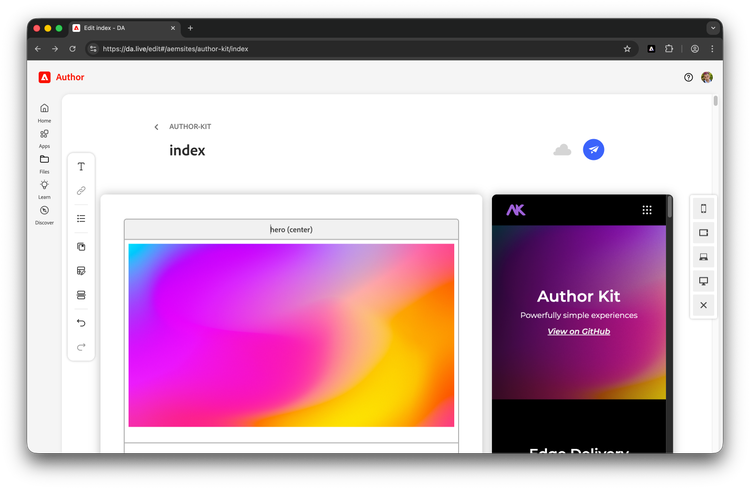Click the insert table block icon
750x489 pixels.
(x=81, y=271)
